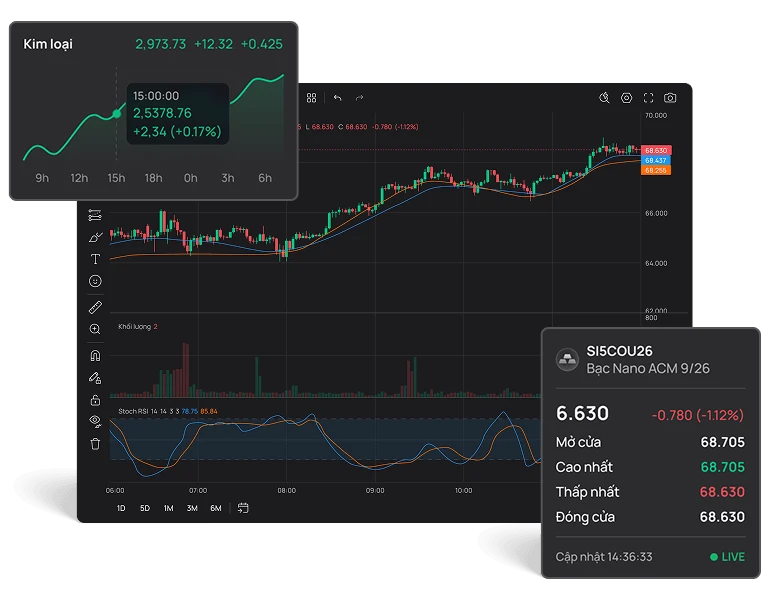
Task: Select the Brush drawing tool
Action: coord(95,237)
